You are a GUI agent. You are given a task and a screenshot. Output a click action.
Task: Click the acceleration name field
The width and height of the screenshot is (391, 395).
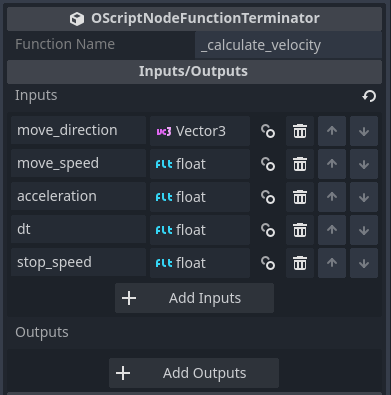pos(79,196)
